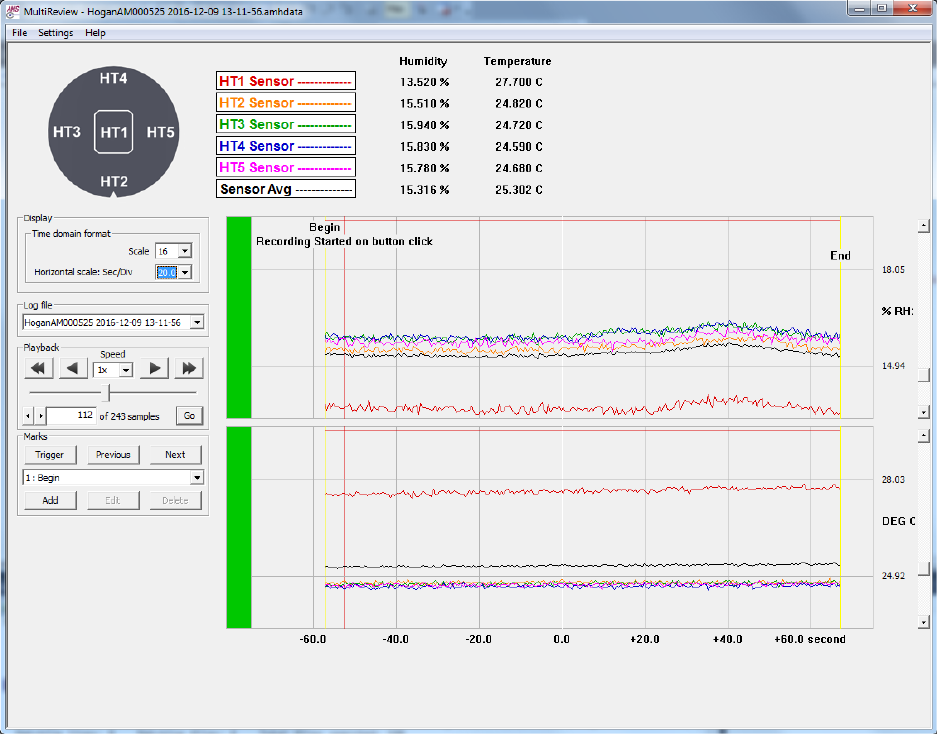Select the HT1 center sensor on diagram

[x=114, y=133]
